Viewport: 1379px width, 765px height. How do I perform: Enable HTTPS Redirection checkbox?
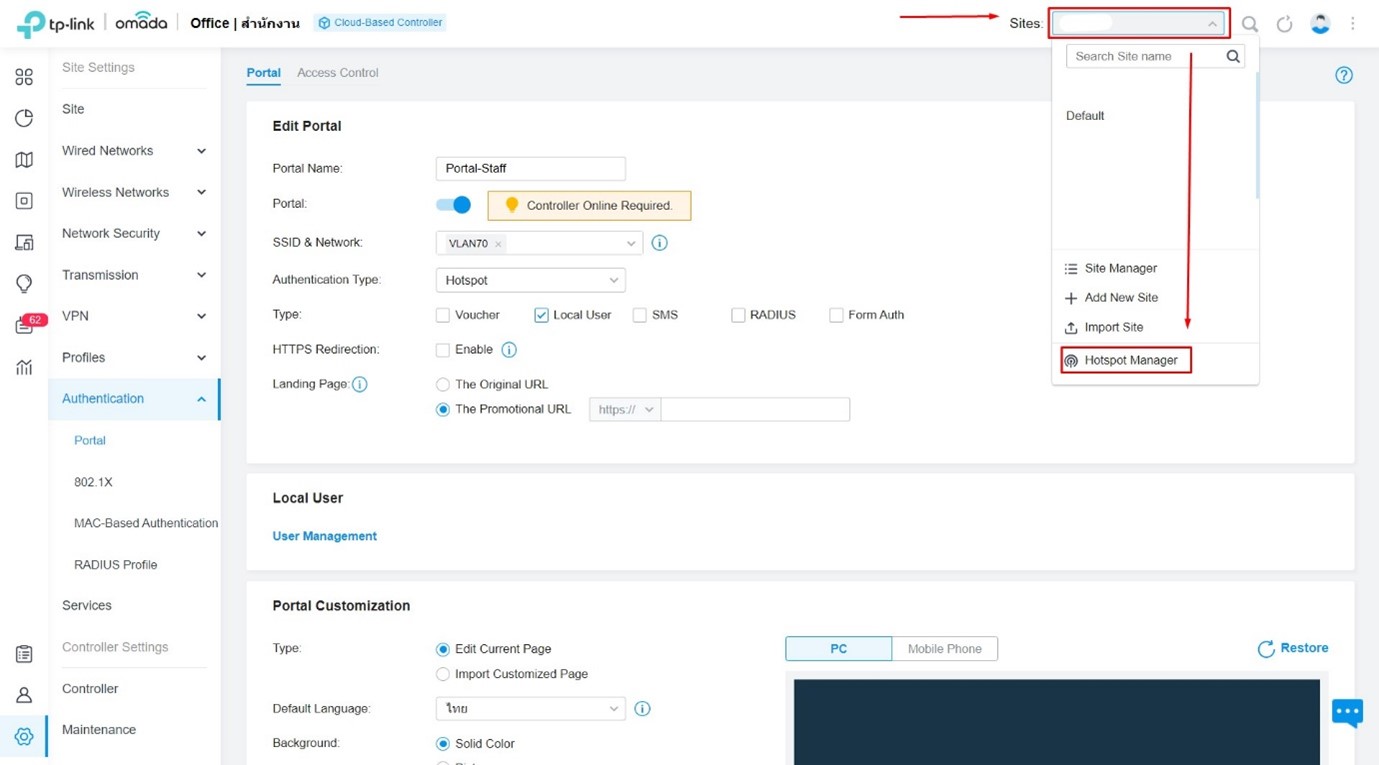(443, 350)
